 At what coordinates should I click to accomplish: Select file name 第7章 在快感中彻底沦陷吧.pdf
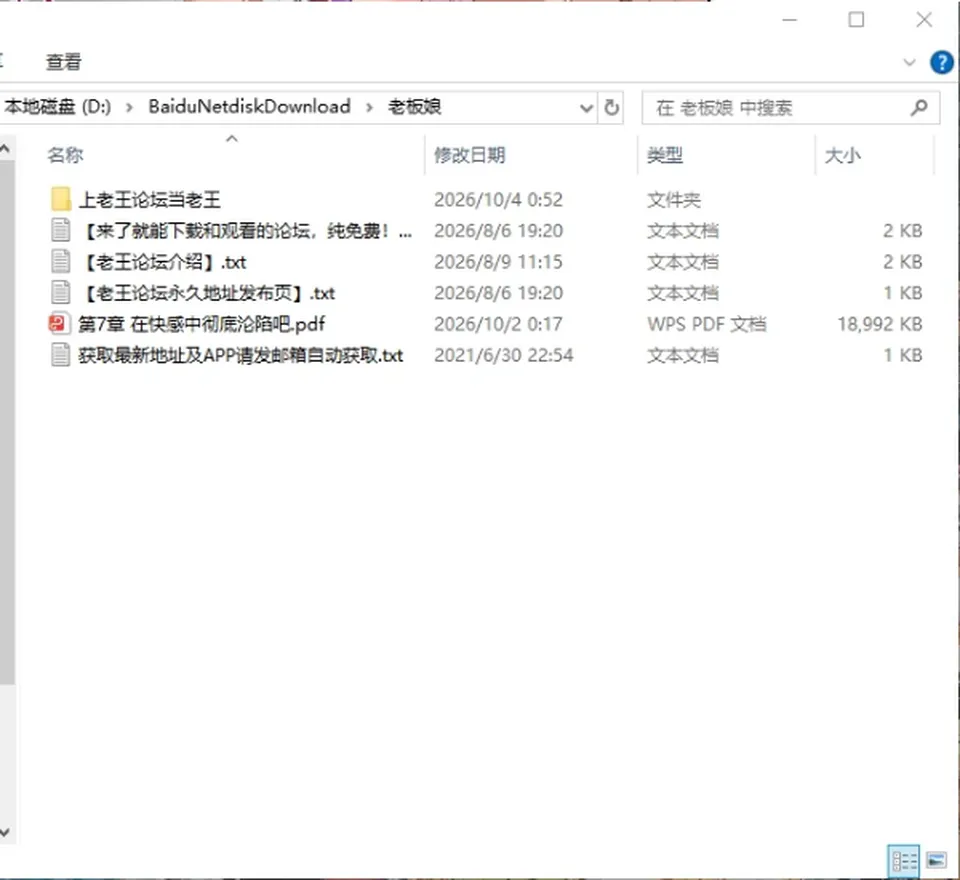tap(201, 324)
